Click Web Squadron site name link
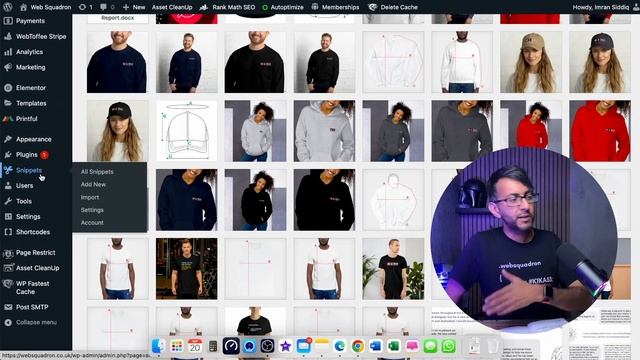640x360 pixels. click(51, 7)
